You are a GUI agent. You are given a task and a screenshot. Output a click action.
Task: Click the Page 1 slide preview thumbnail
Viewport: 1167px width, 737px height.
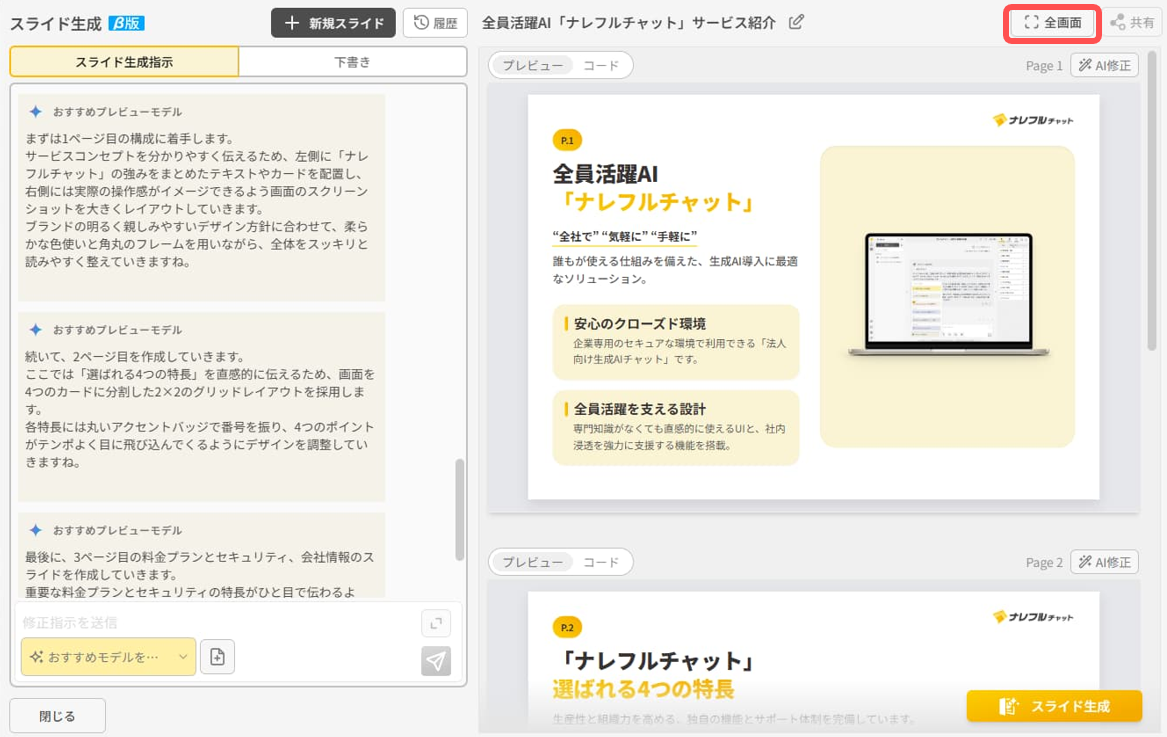coord(813,297)
